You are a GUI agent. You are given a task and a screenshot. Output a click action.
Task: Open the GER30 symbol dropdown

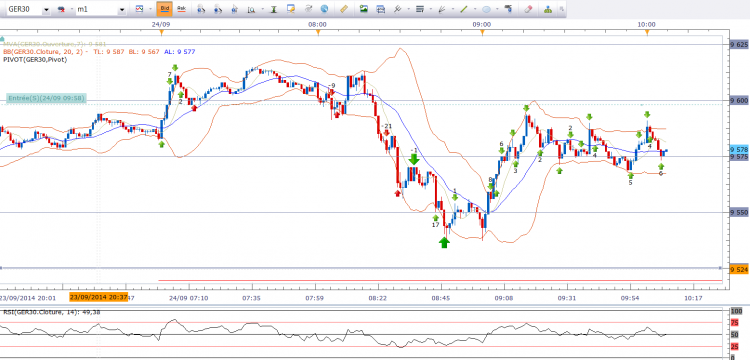[46, 10]
